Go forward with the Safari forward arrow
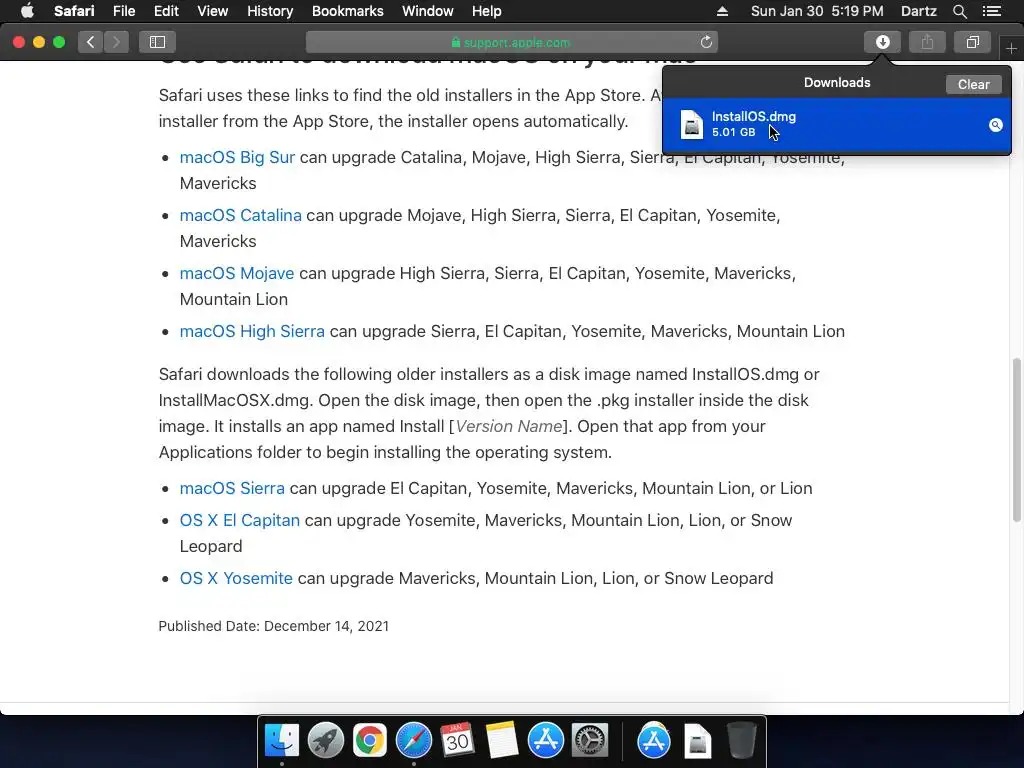Screen dimensions: 1024x768 (116, 42)
